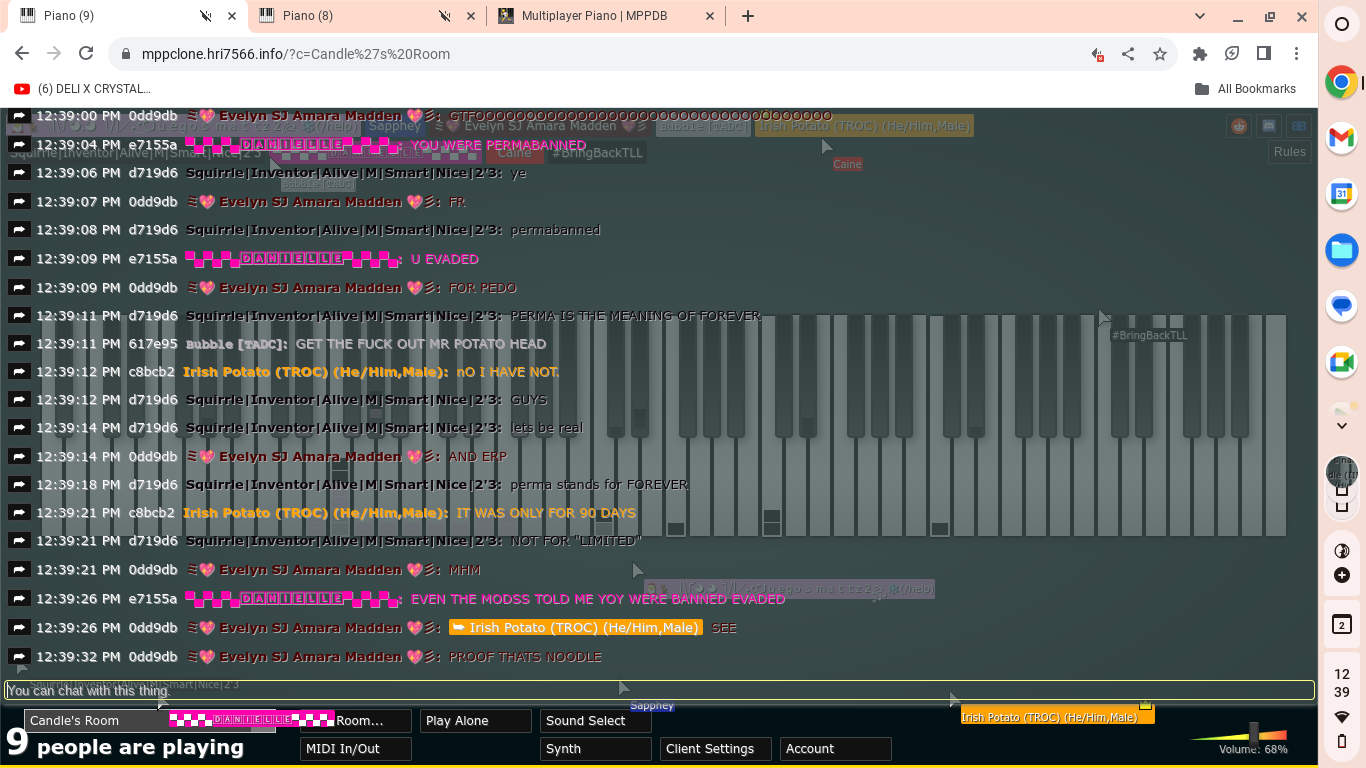Open Client Settings
This screenshot has width=1366, height=768.
point(715,748)
